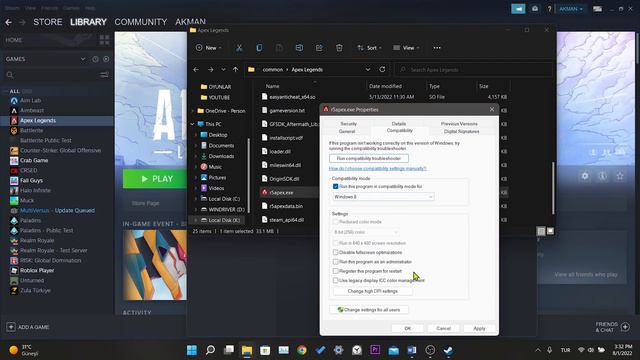Select Downloads in navigation pane
The height and width of the screenshot is (360, 640).
tap(221, 156)
